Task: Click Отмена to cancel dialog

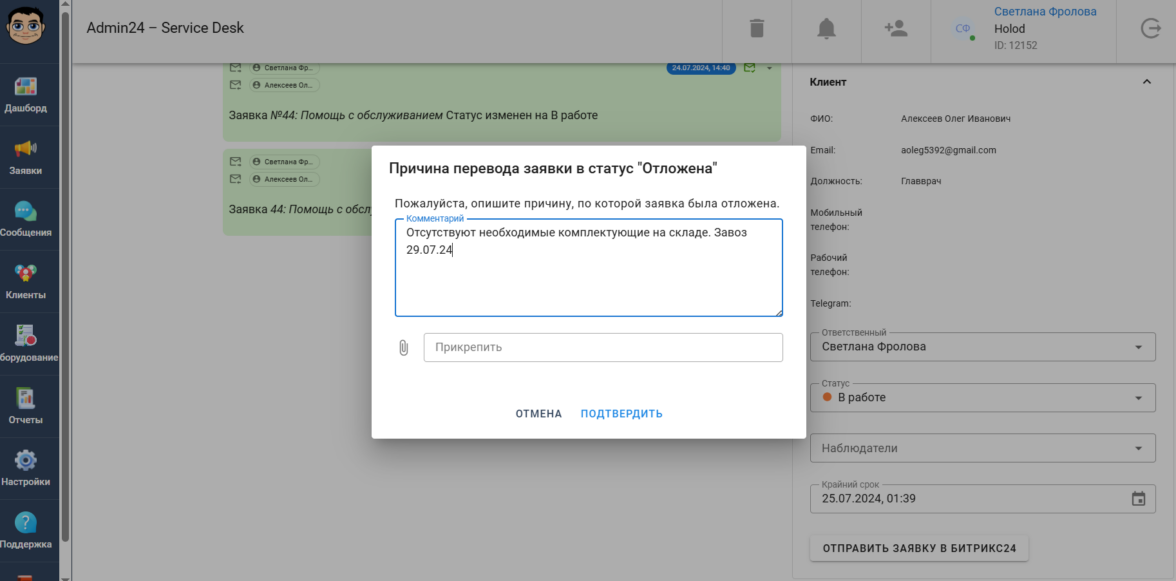Action: (x=538, y=414)
